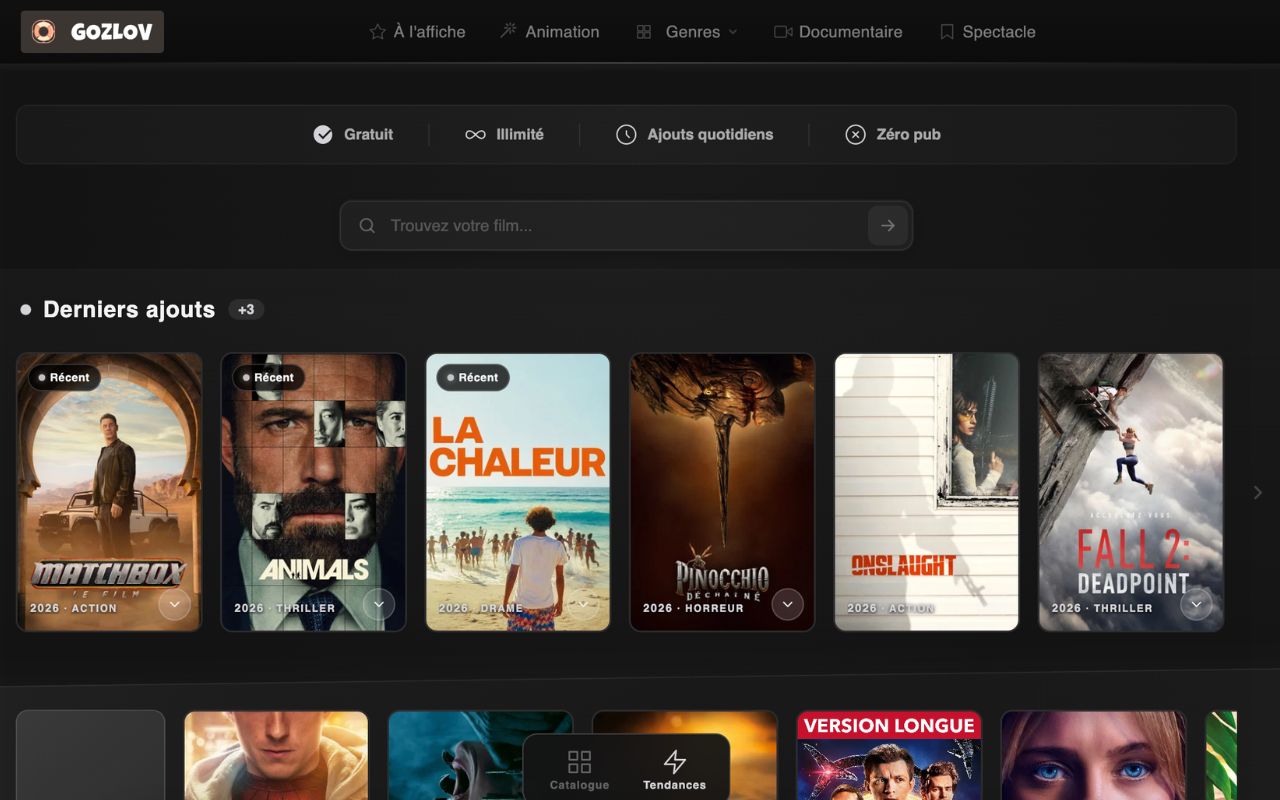Expand the chevron on La Chaleur card

583,604
